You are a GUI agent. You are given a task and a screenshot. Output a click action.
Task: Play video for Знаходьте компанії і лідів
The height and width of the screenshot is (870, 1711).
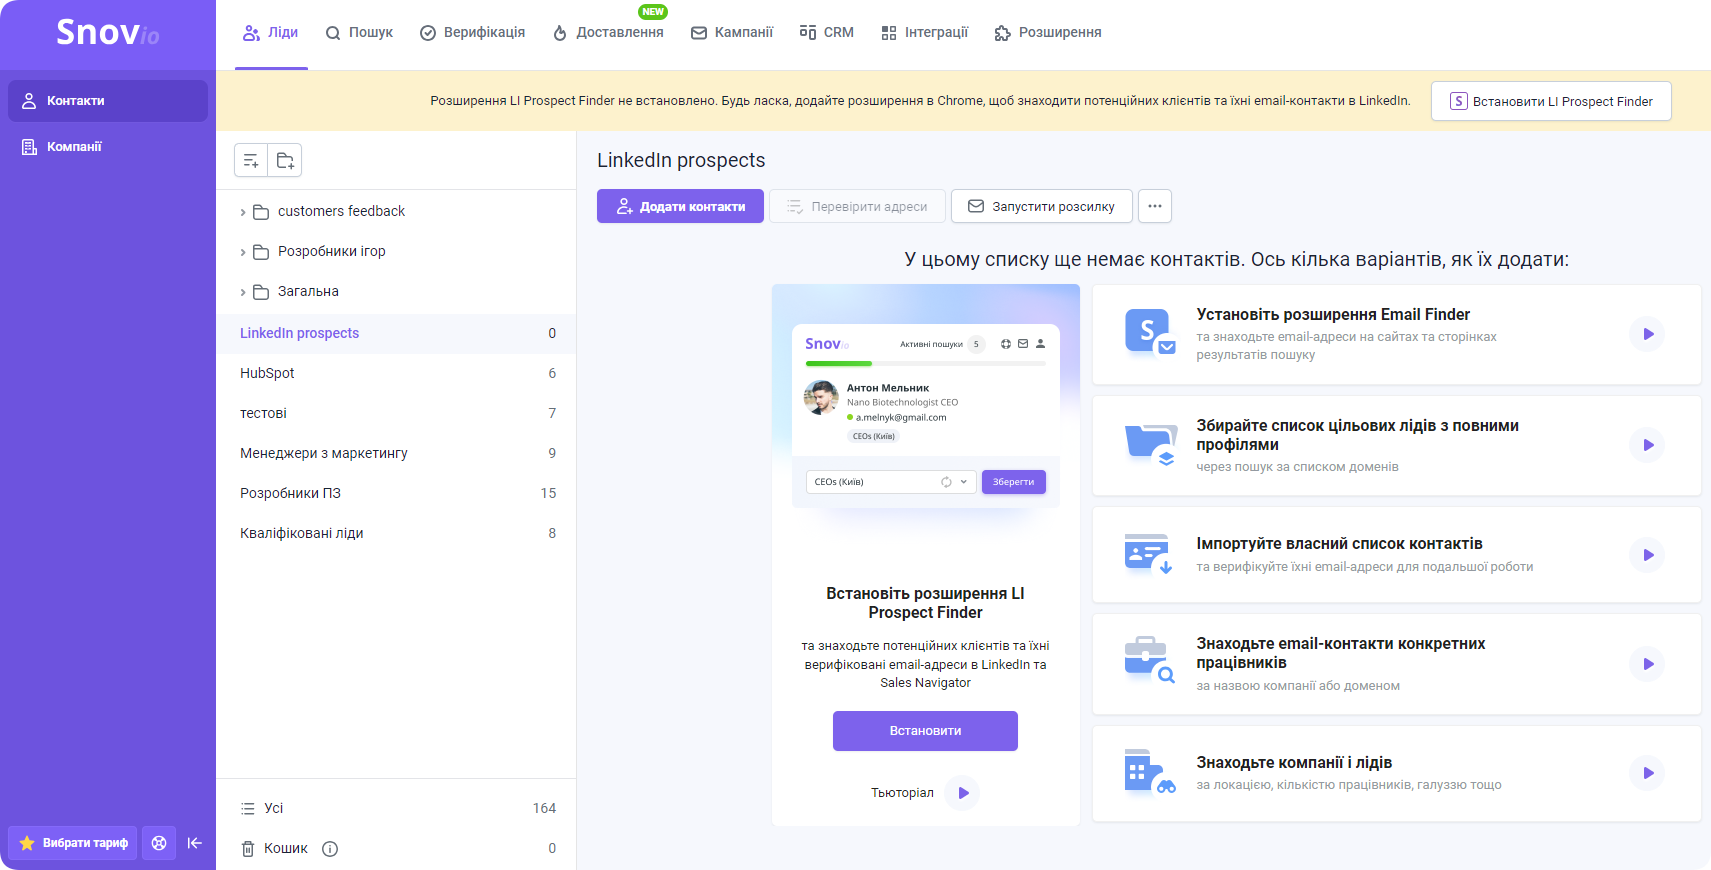click(x=1647, y=773)
